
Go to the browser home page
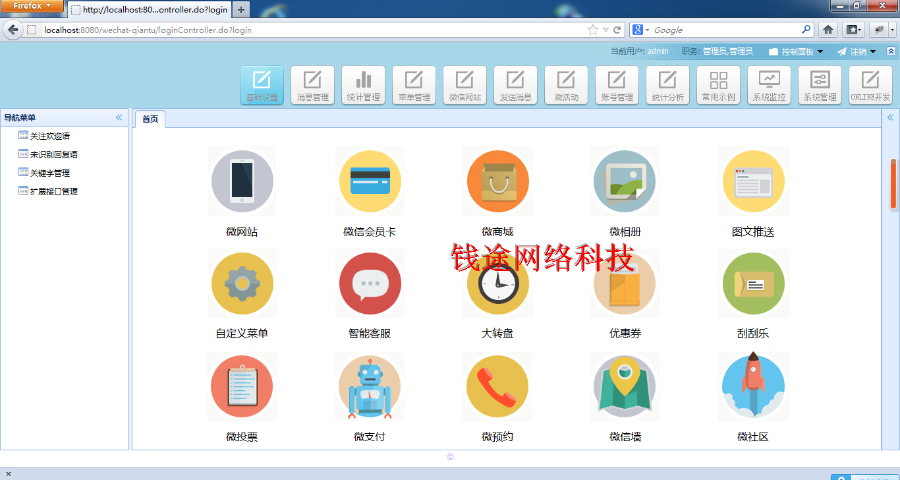click(828, 30)
